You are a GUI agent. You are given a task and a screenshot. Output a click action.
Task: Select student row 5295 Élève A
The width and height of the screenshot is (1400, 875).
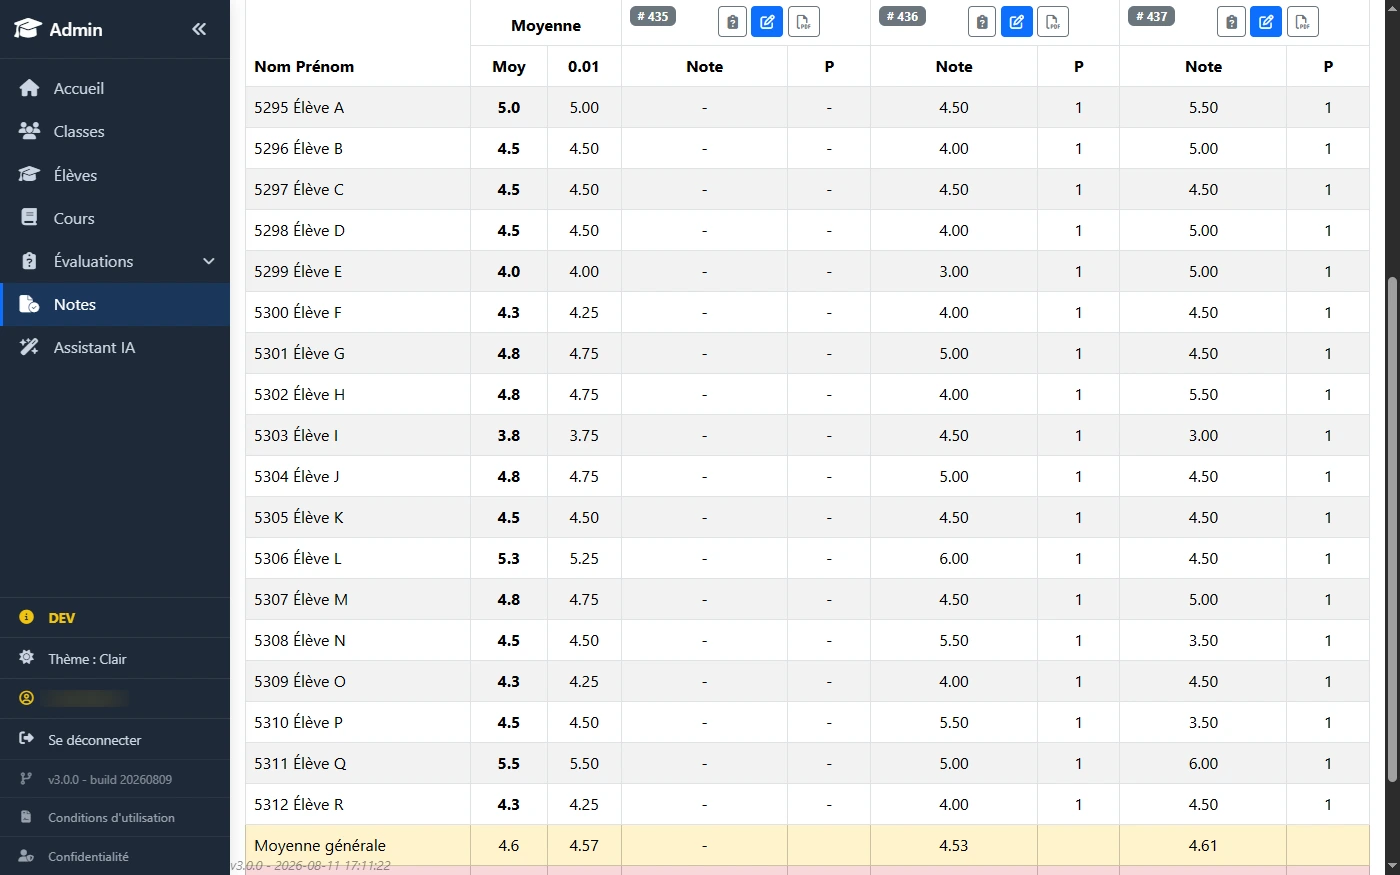pyautogui.click(x=807, y=107)
